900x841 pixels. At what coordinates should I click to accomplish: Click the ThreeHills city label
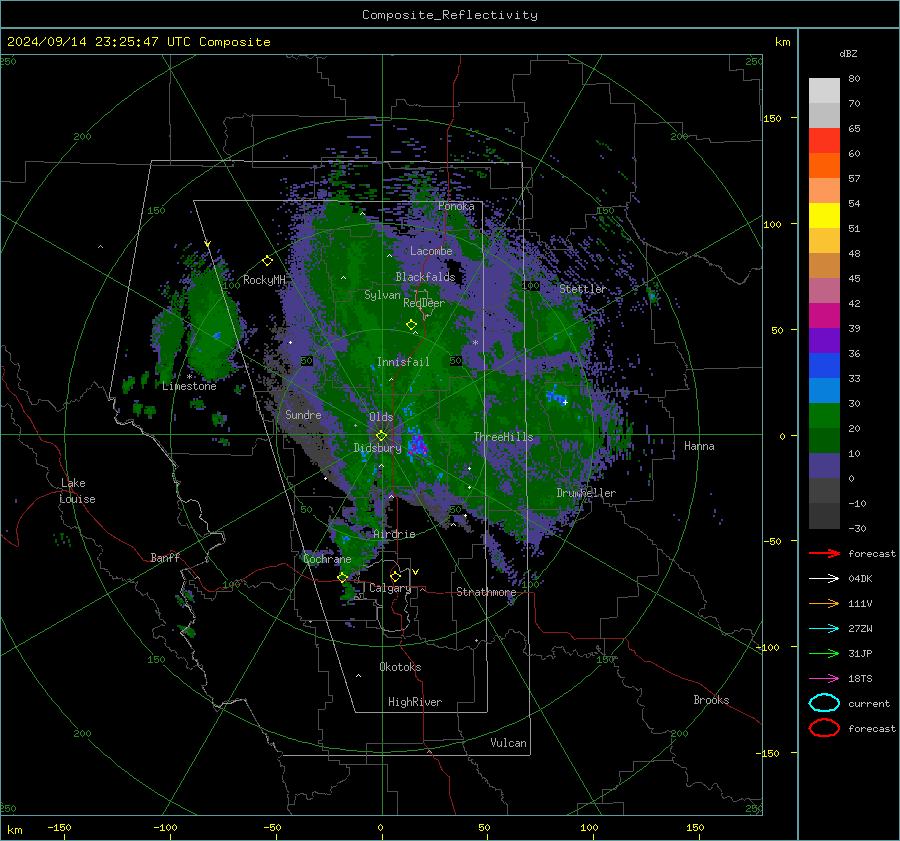click(503, 437)
